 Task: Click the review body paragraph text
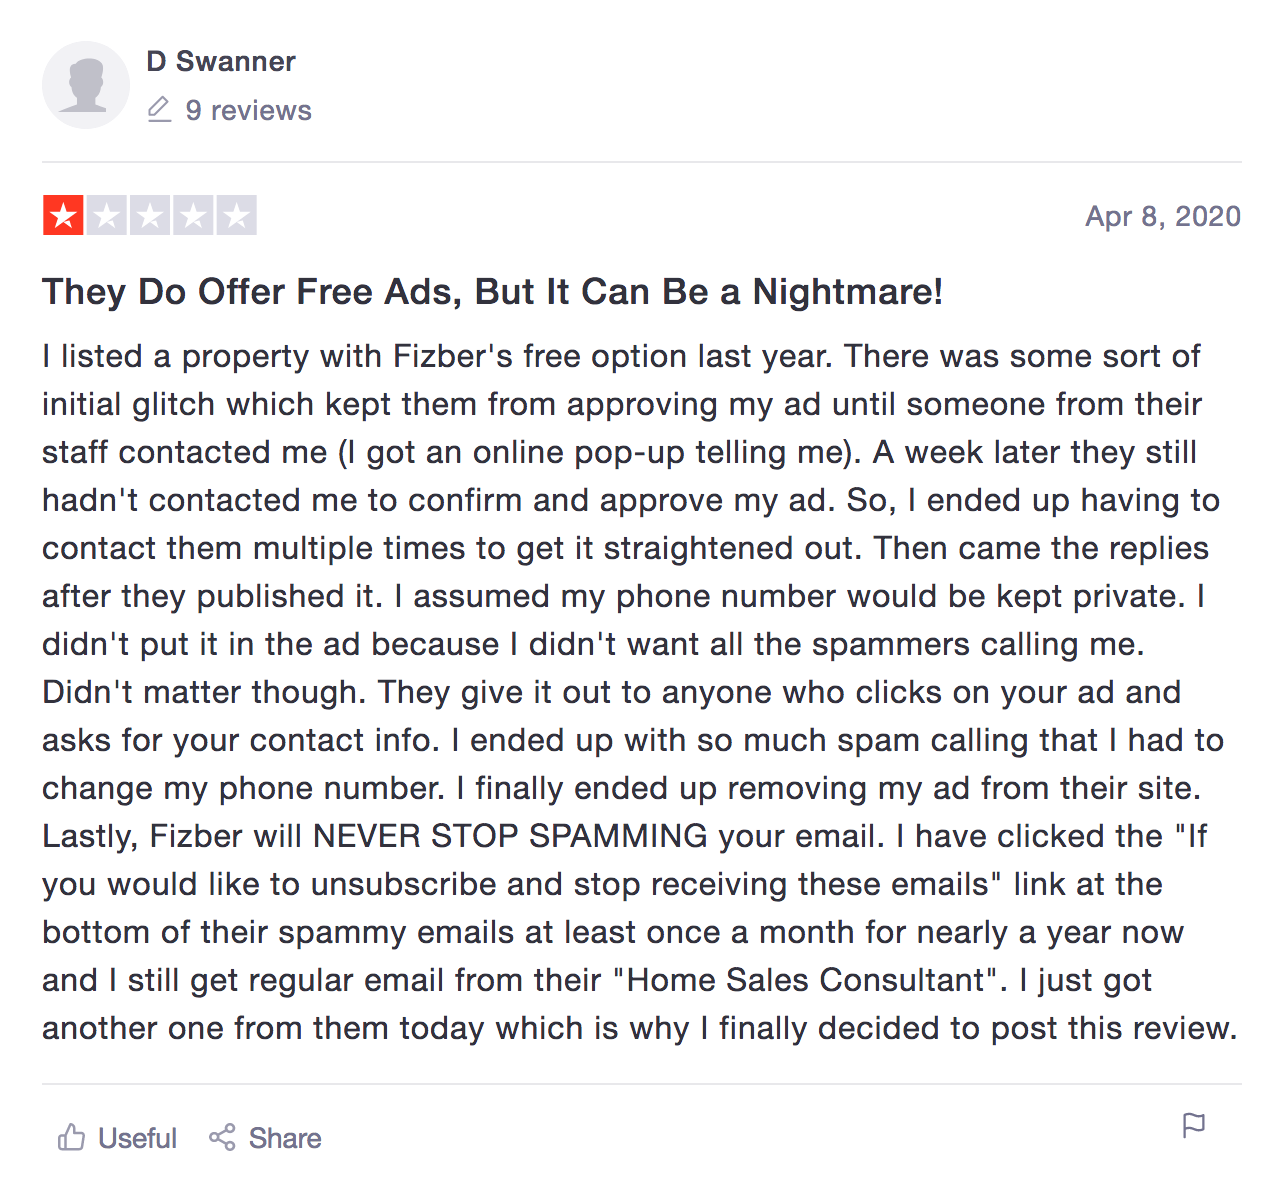[640, 692]
